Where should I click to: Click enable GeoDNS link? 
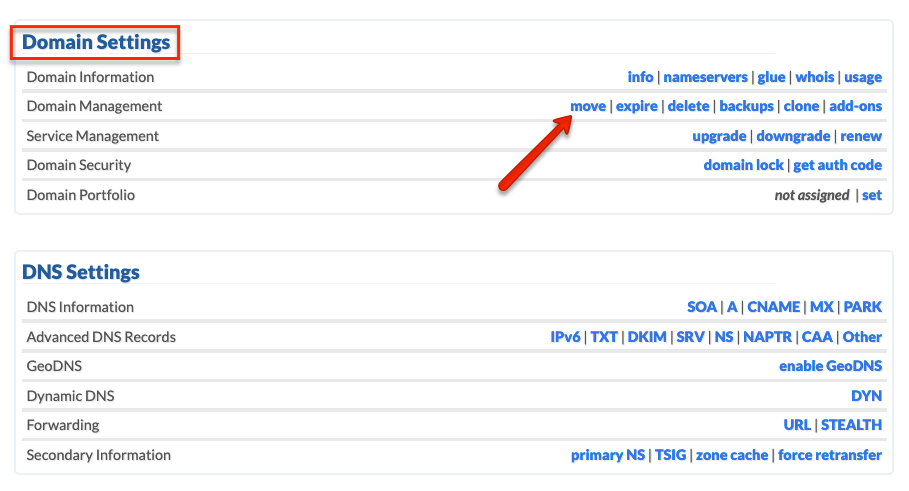tap(830, 366)
